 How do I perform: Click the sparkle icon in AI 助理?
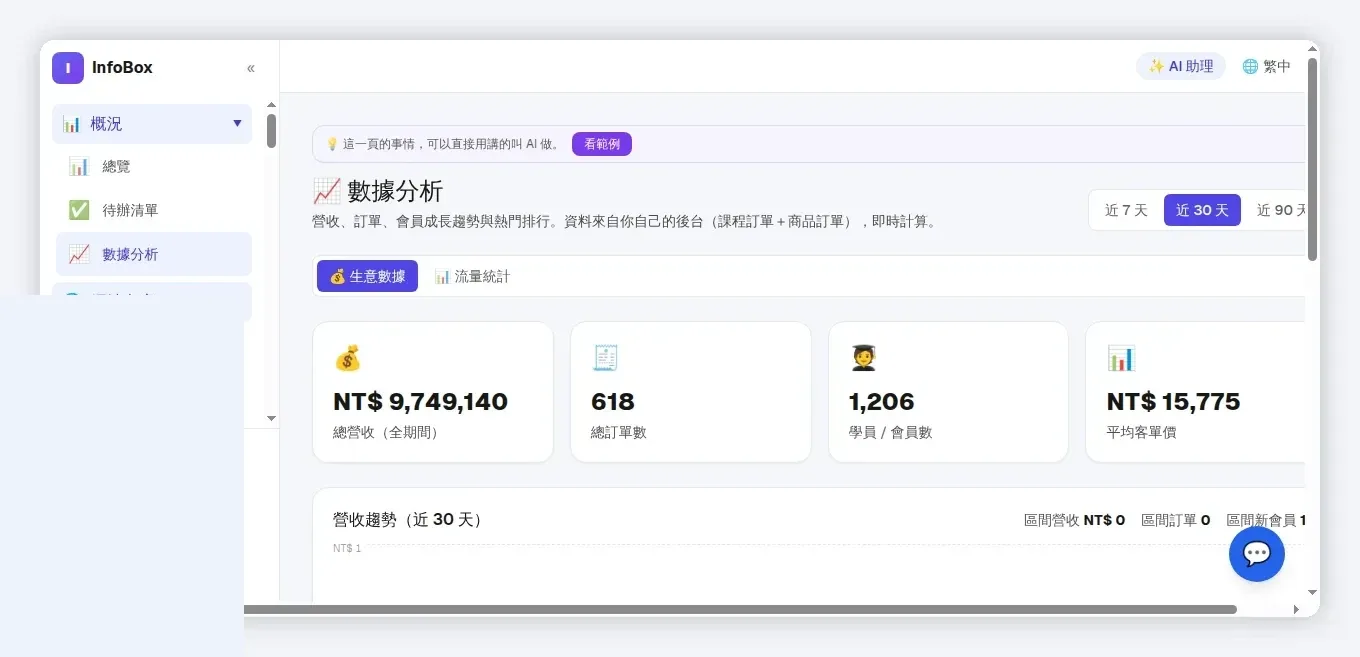point(1156,66)
